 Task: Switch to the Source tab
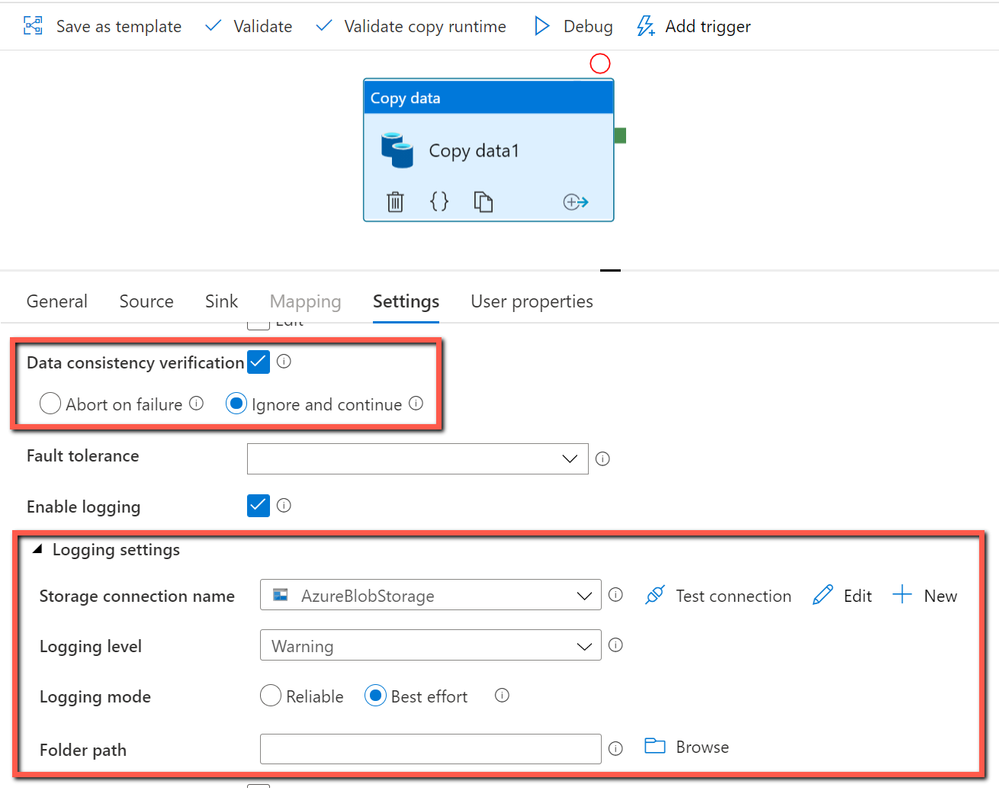tap(147, 301)
